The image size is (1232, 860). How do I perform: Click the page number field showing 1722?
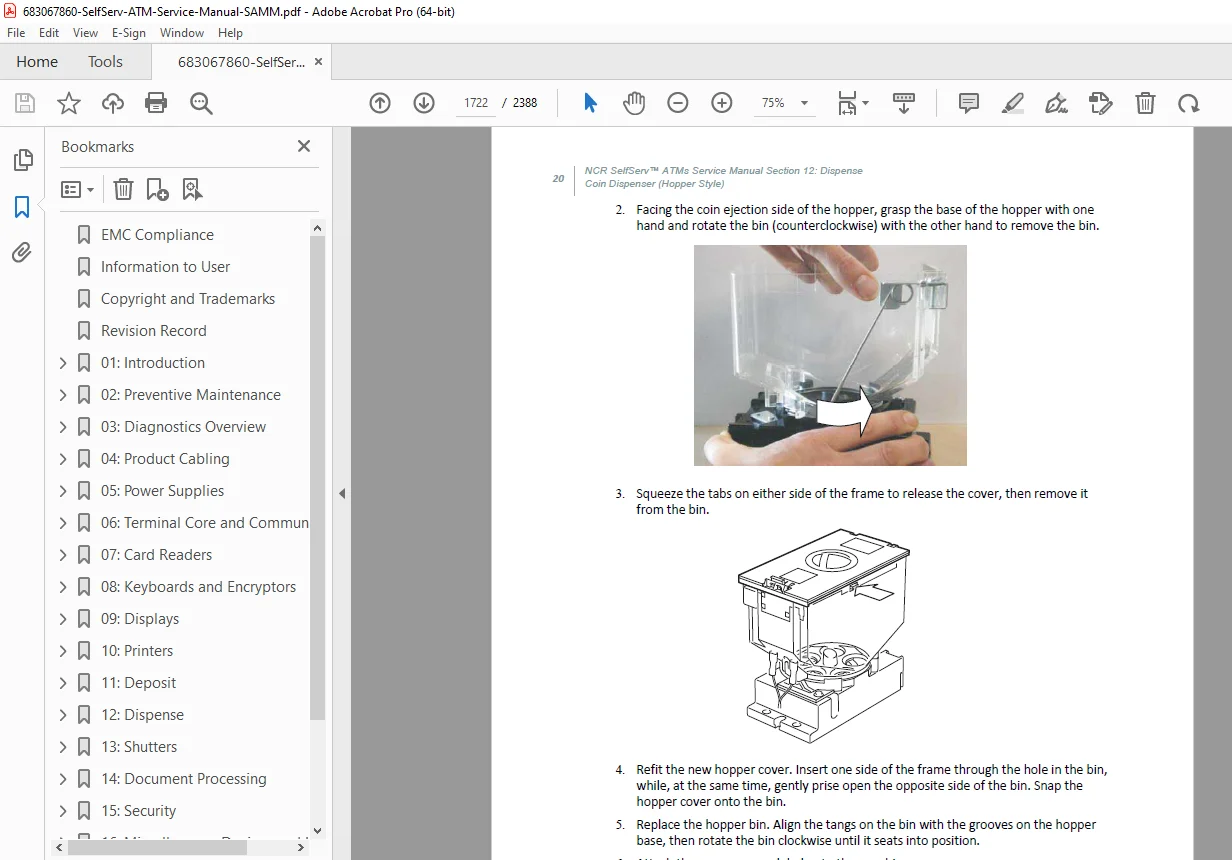click(x=476, y=103)
